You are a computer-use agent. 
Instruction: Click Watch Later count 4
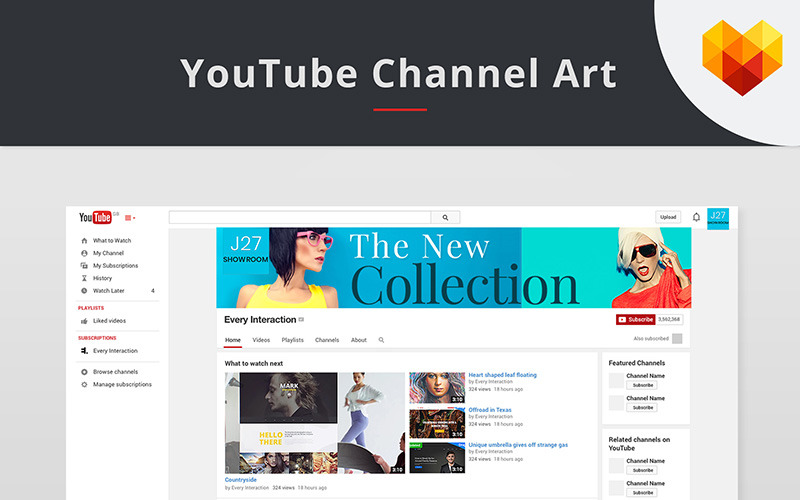click(153, 291)
